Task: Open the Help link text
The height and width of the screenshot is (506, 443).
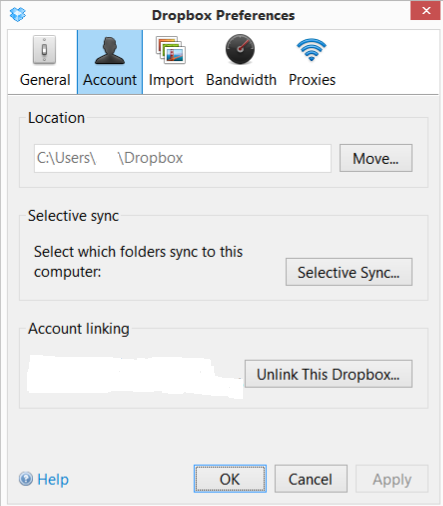Action: [x=53, y=480]
